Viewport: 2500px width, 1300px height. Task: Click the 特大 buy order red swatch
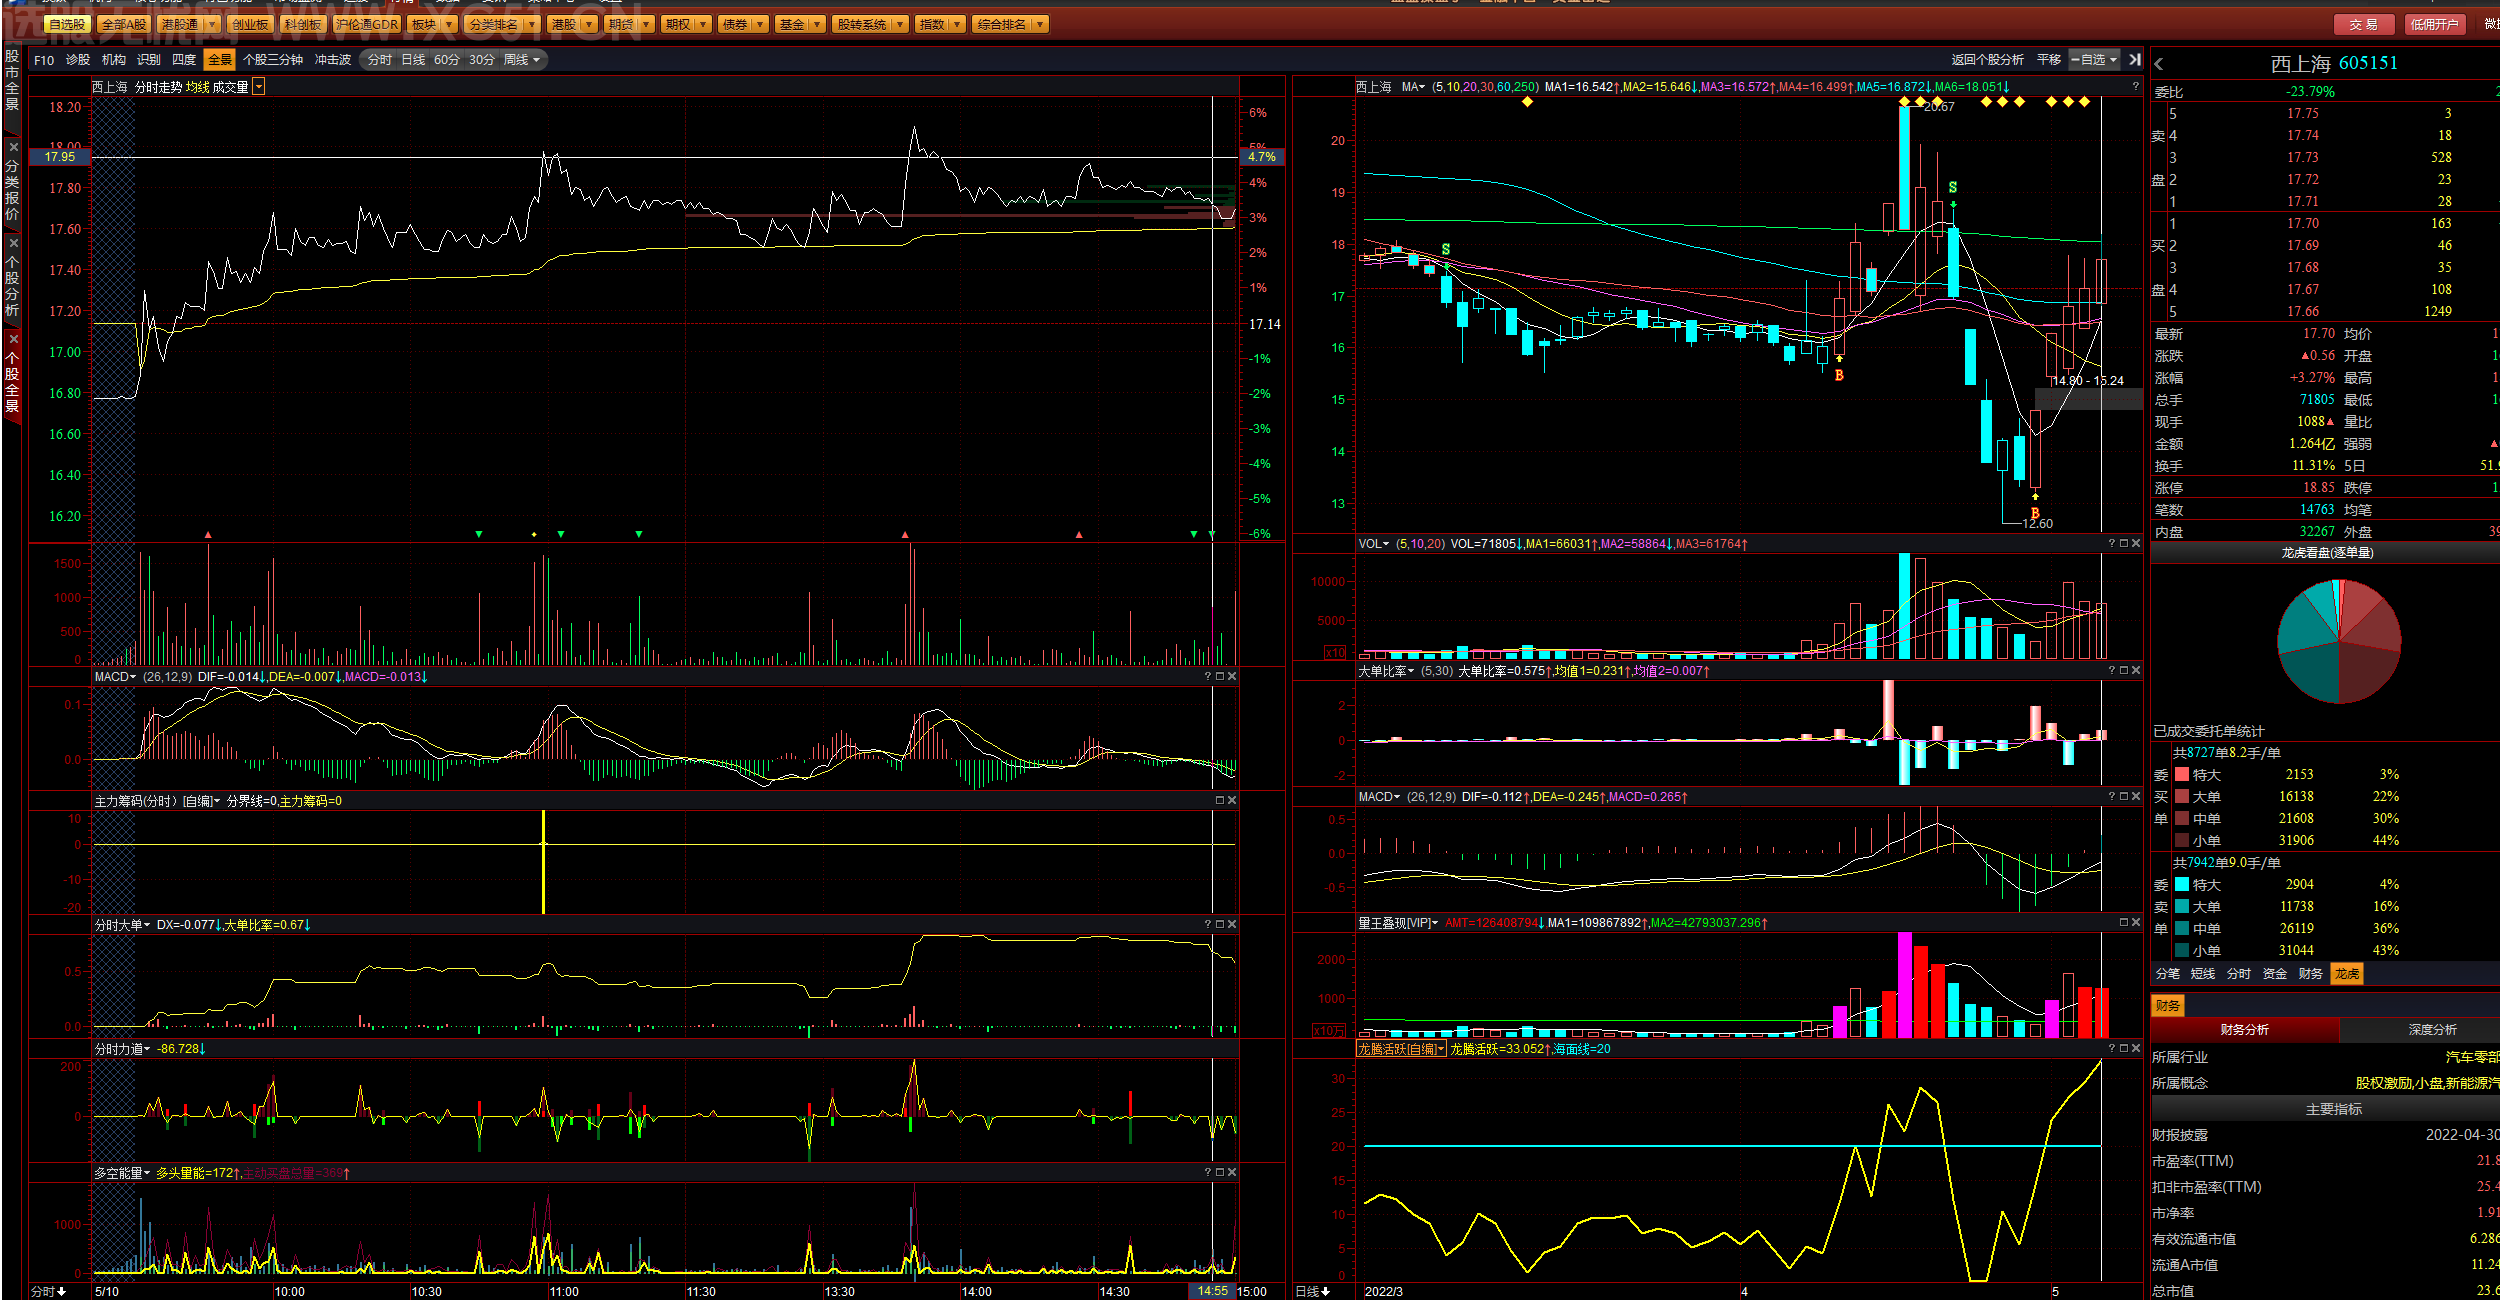coord(2182,775)
